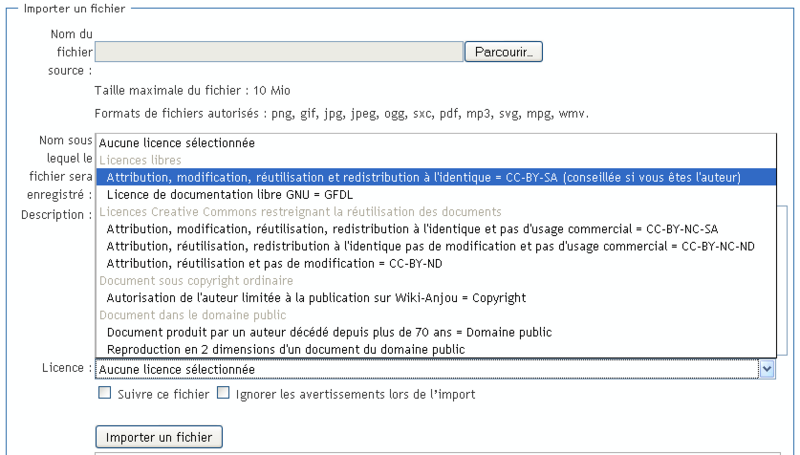Click the arrow button of the Licence dropdown
This screenshot has width=800, height=455.
[767, 370]
